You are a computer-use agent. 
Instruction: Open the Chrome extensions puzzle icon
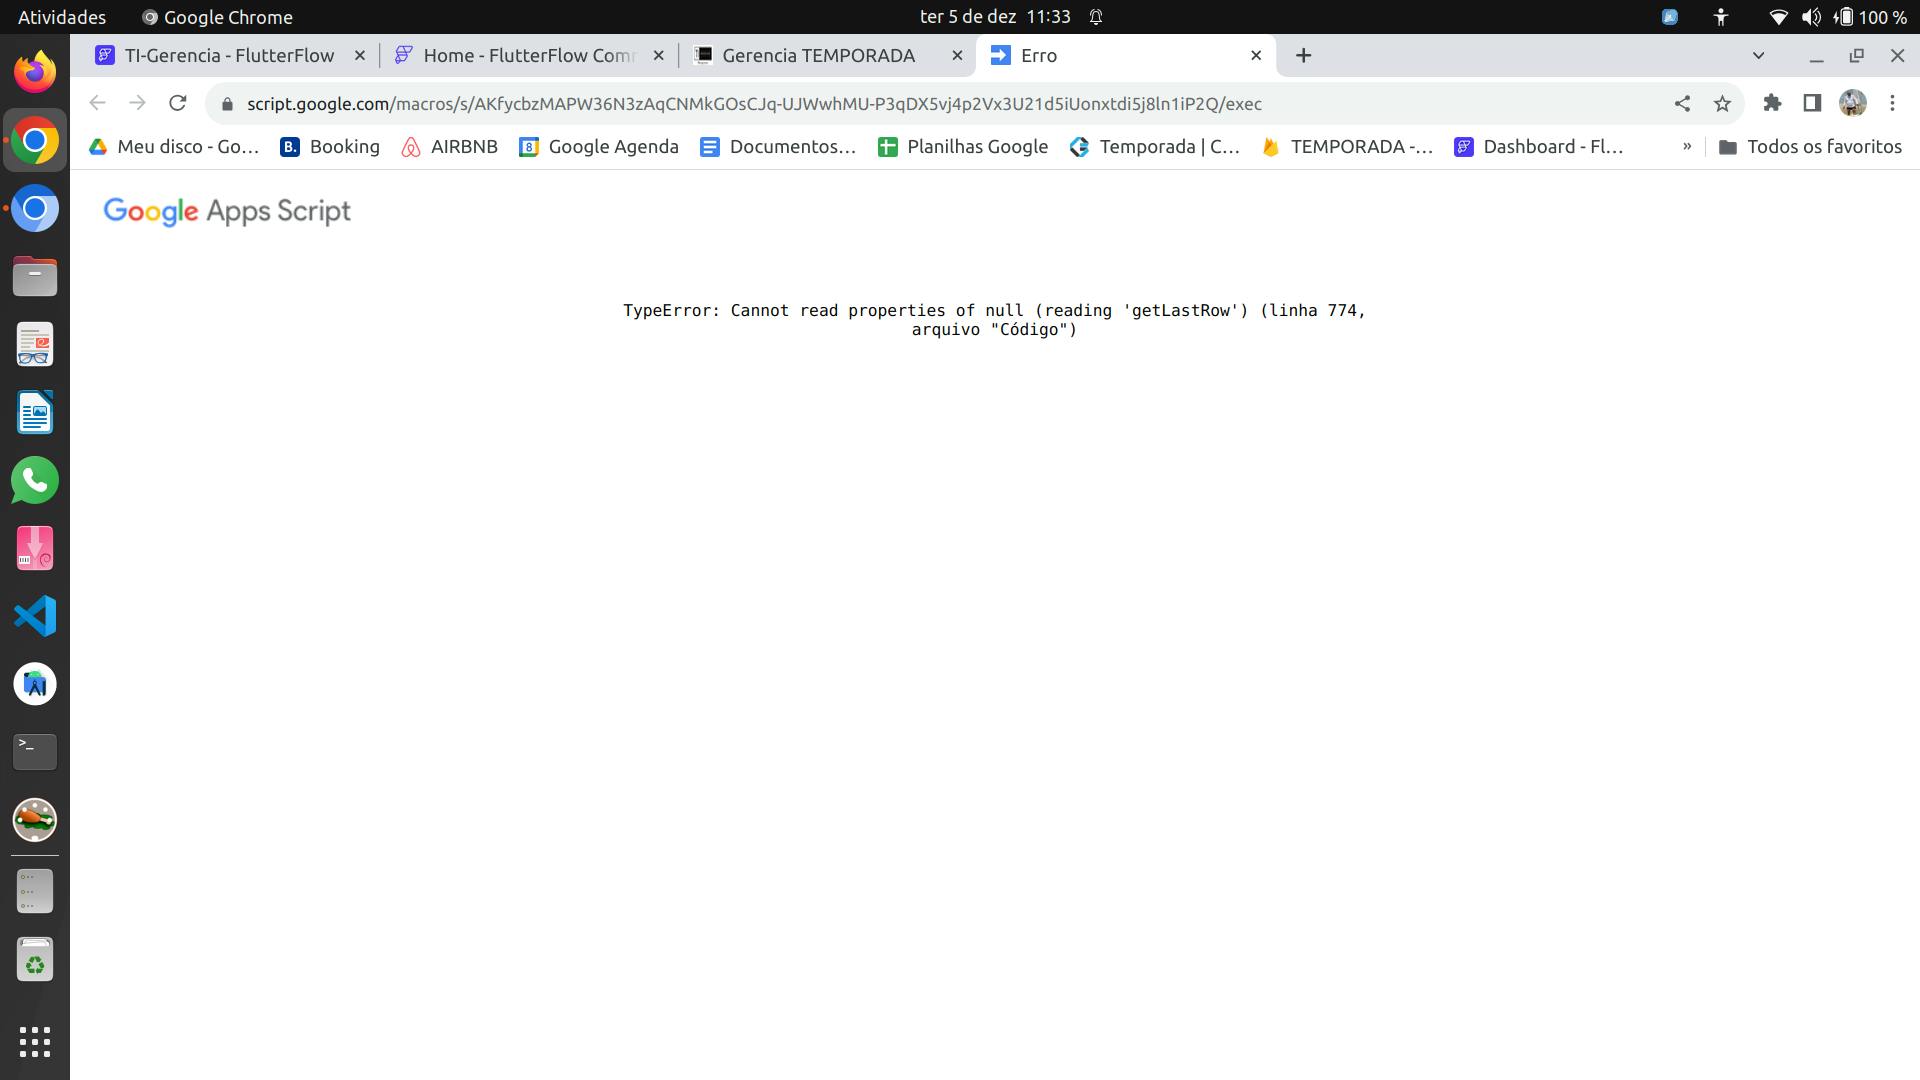pos(1772,103)
